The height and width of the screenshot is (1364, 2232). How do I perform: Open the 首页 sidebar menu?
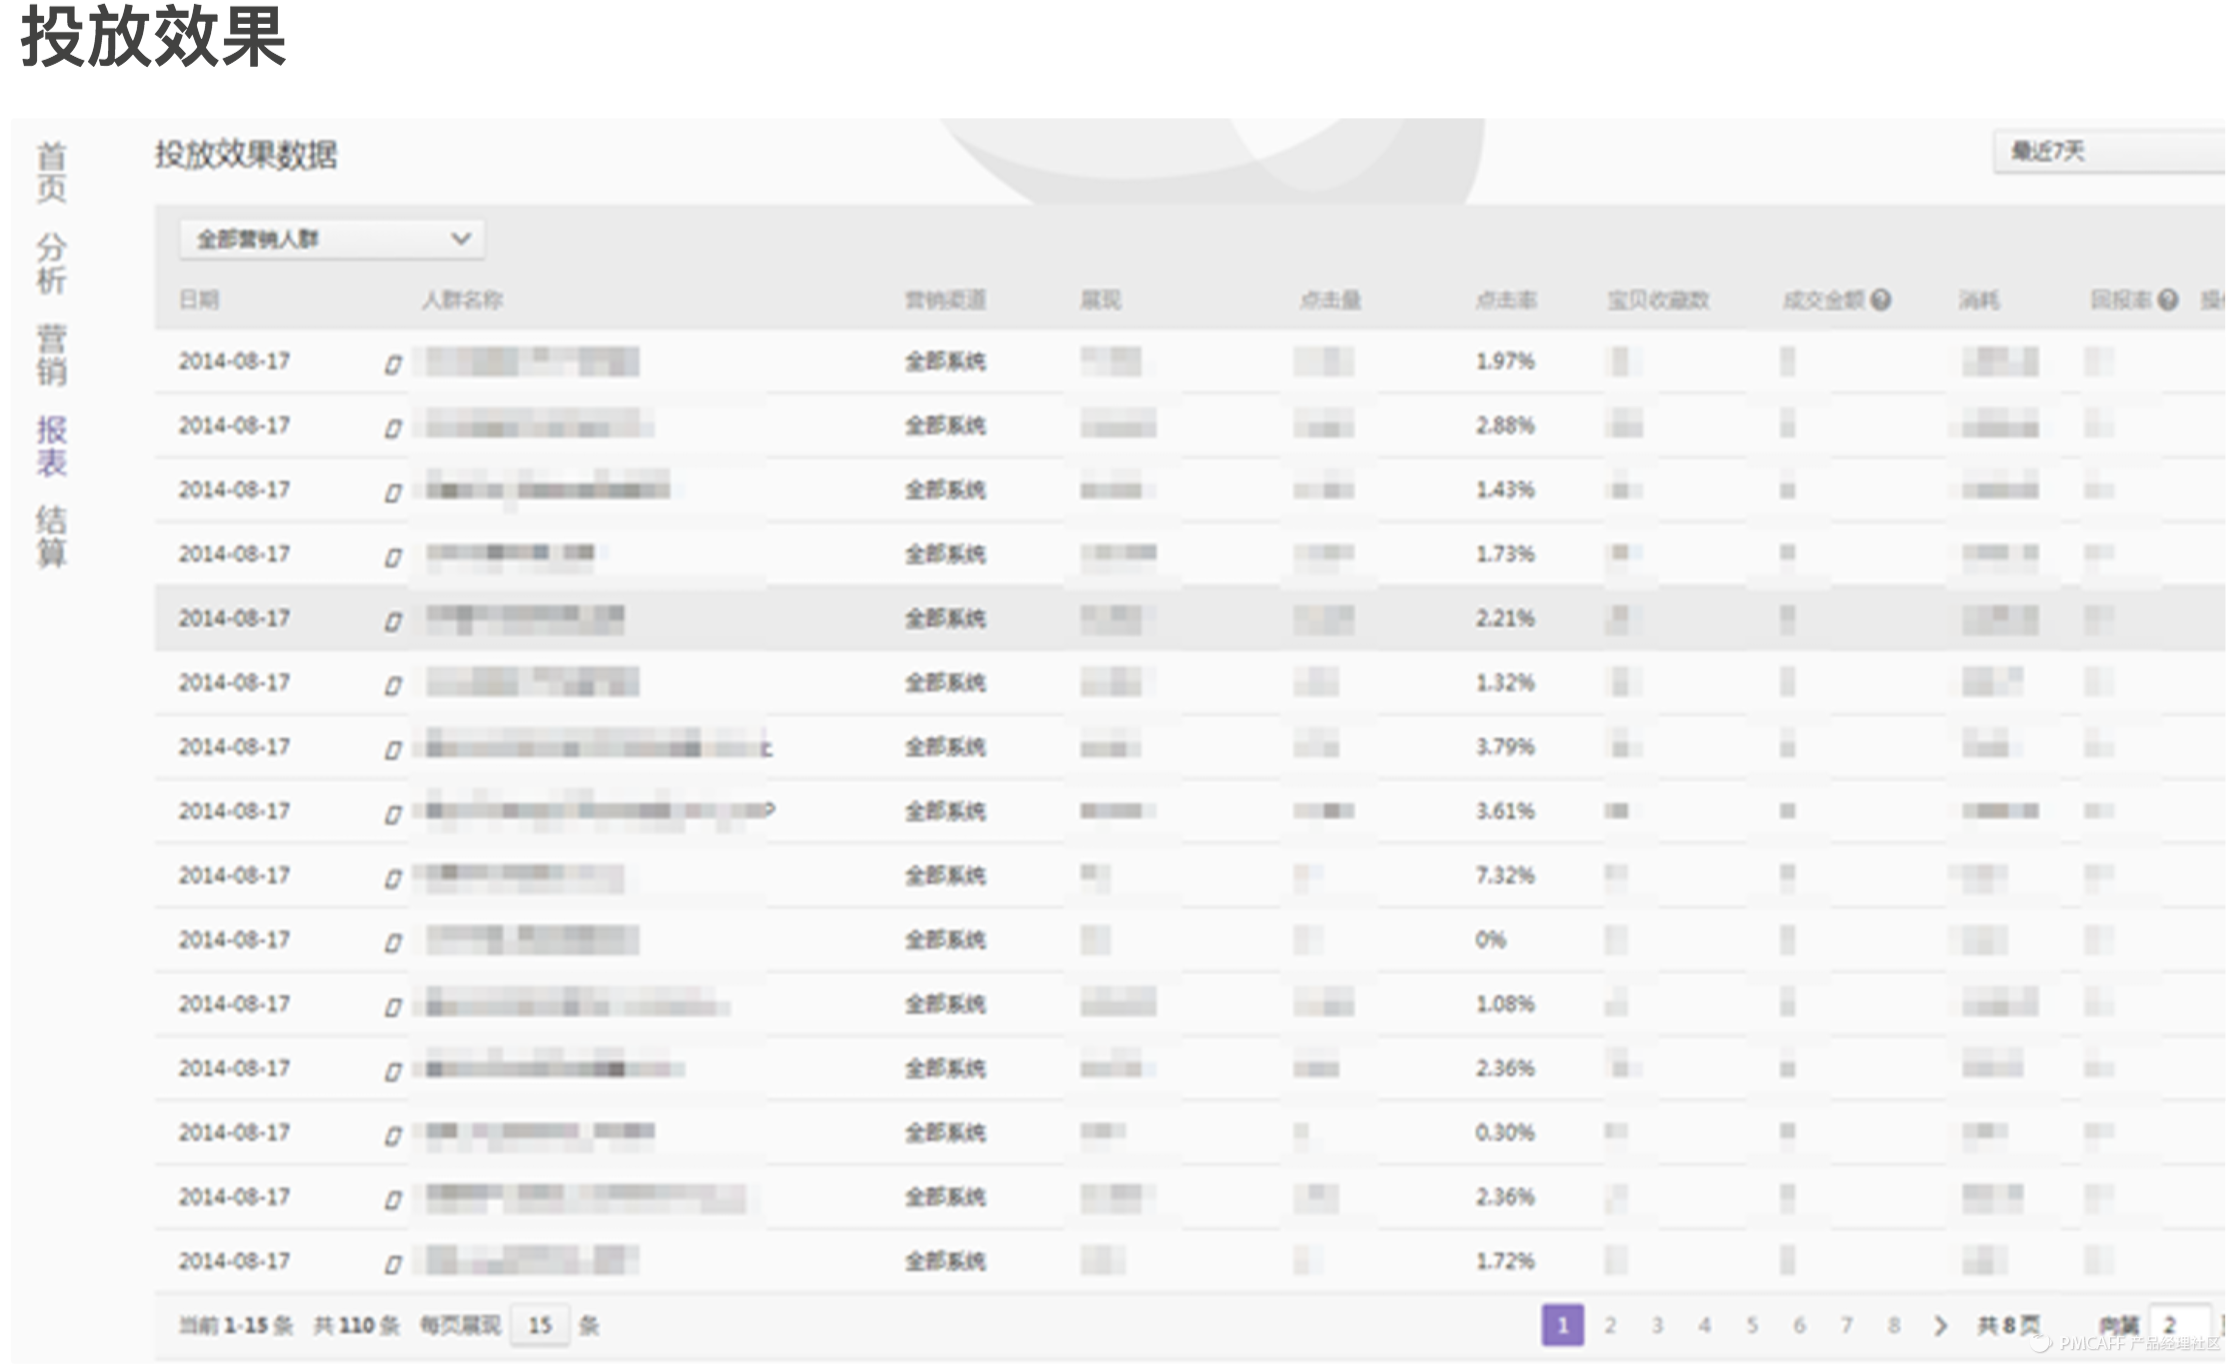[x=51, y=172]
